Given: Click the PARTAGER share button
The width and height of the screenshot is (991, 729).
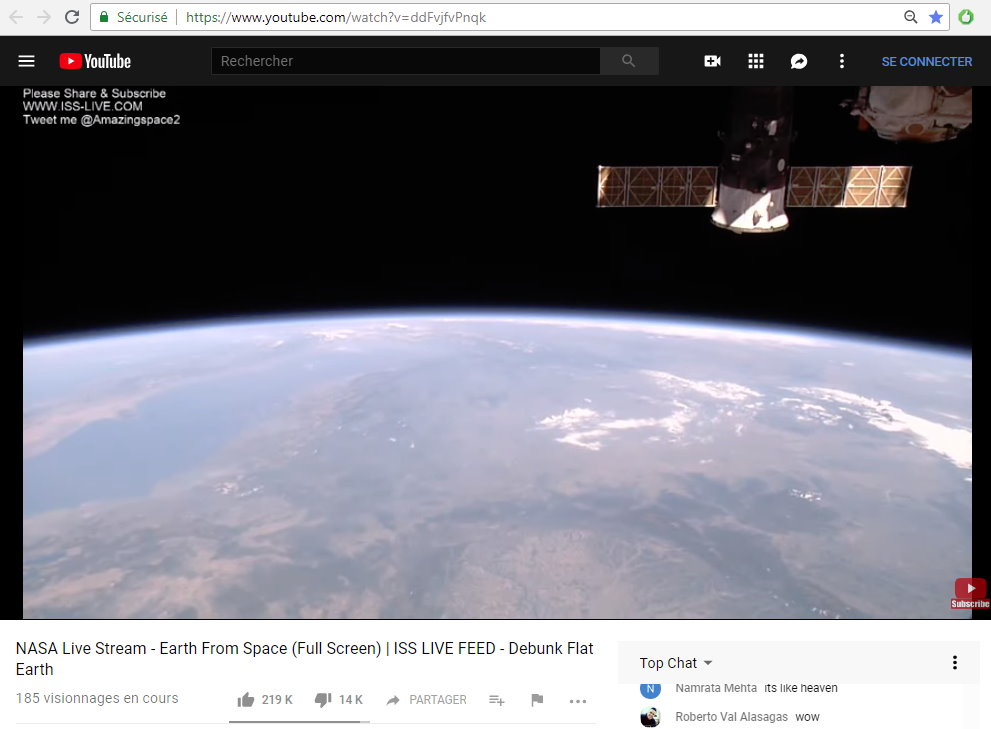Looking at the screenshot, I should pyautogui.click(x=427, y=700).
